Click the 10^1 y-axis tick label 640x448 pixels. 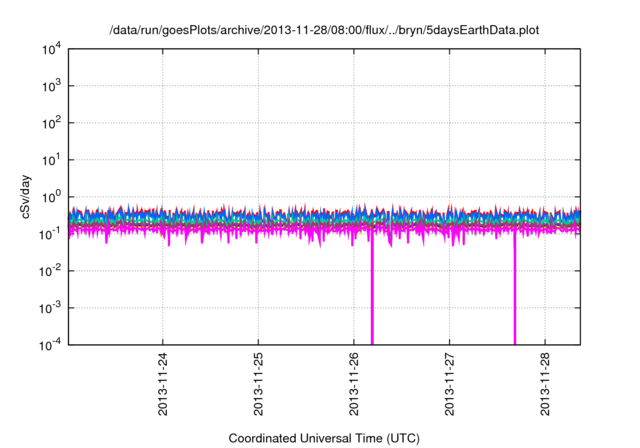click(49, 160)
